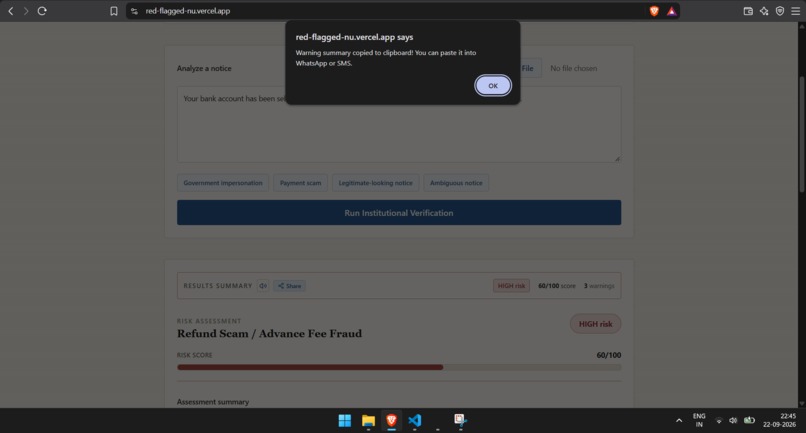Load Ambiguous notice example

[x=456, y=183]
